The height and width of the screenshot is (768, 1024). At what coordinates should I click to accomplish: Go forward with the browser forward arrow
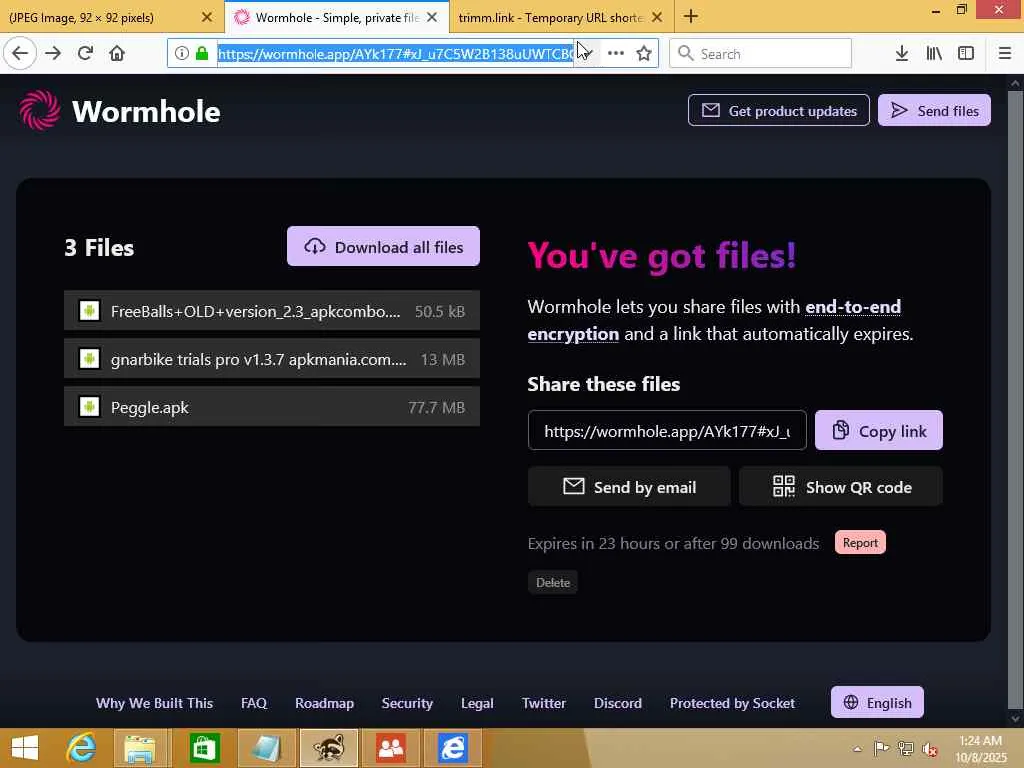tap(53, 53)
